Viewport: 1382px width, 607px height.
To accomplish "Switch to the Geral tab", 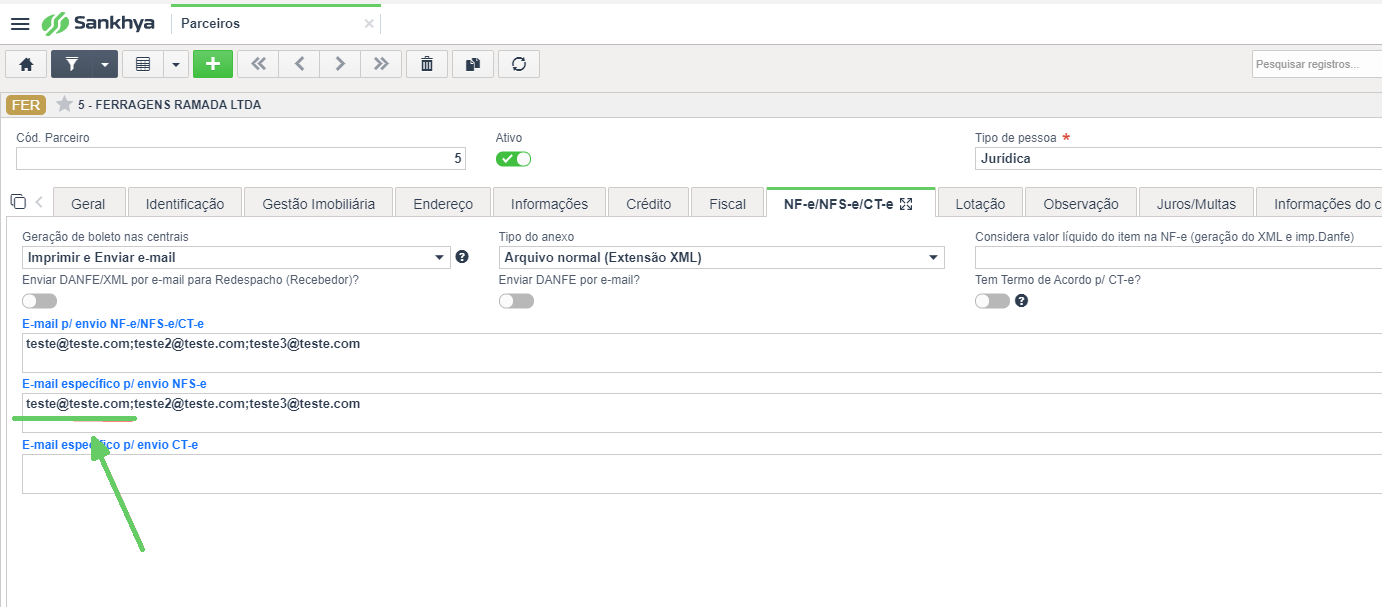I will coord(88,203).
